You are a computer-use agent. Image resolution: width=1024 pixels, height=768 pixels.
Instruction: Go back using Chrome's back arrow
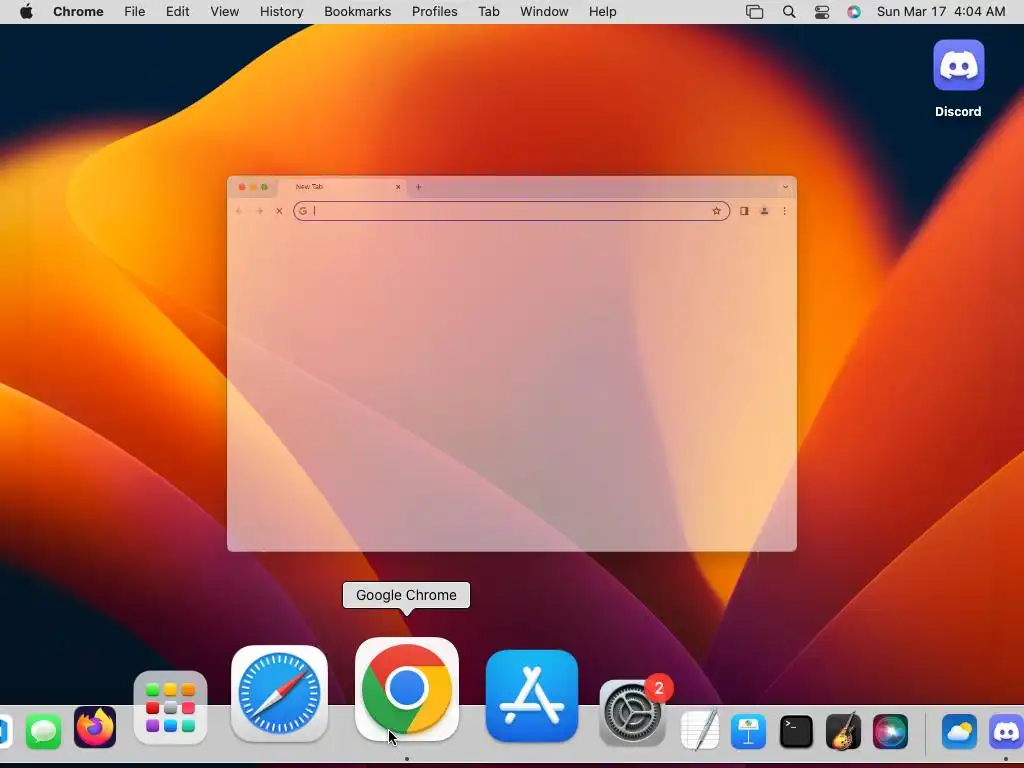(x=239, y=211)
